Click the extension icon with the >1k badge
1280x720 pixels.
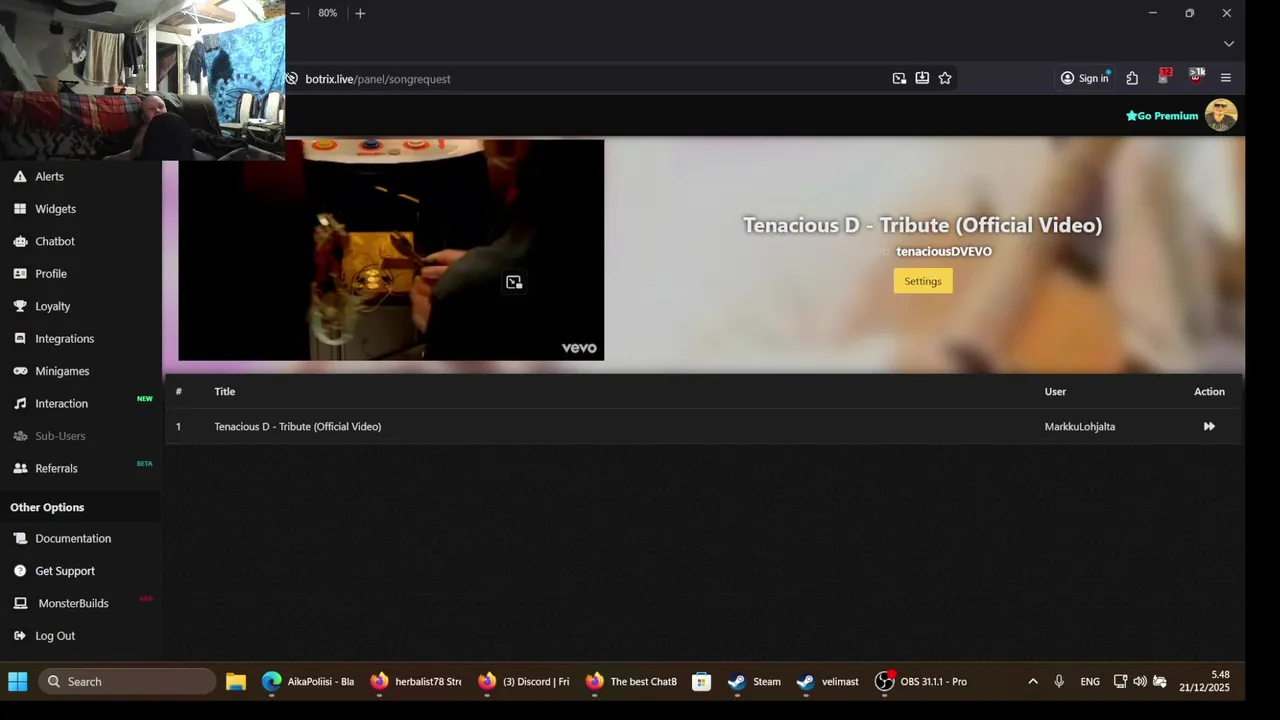coord(1196,76)
